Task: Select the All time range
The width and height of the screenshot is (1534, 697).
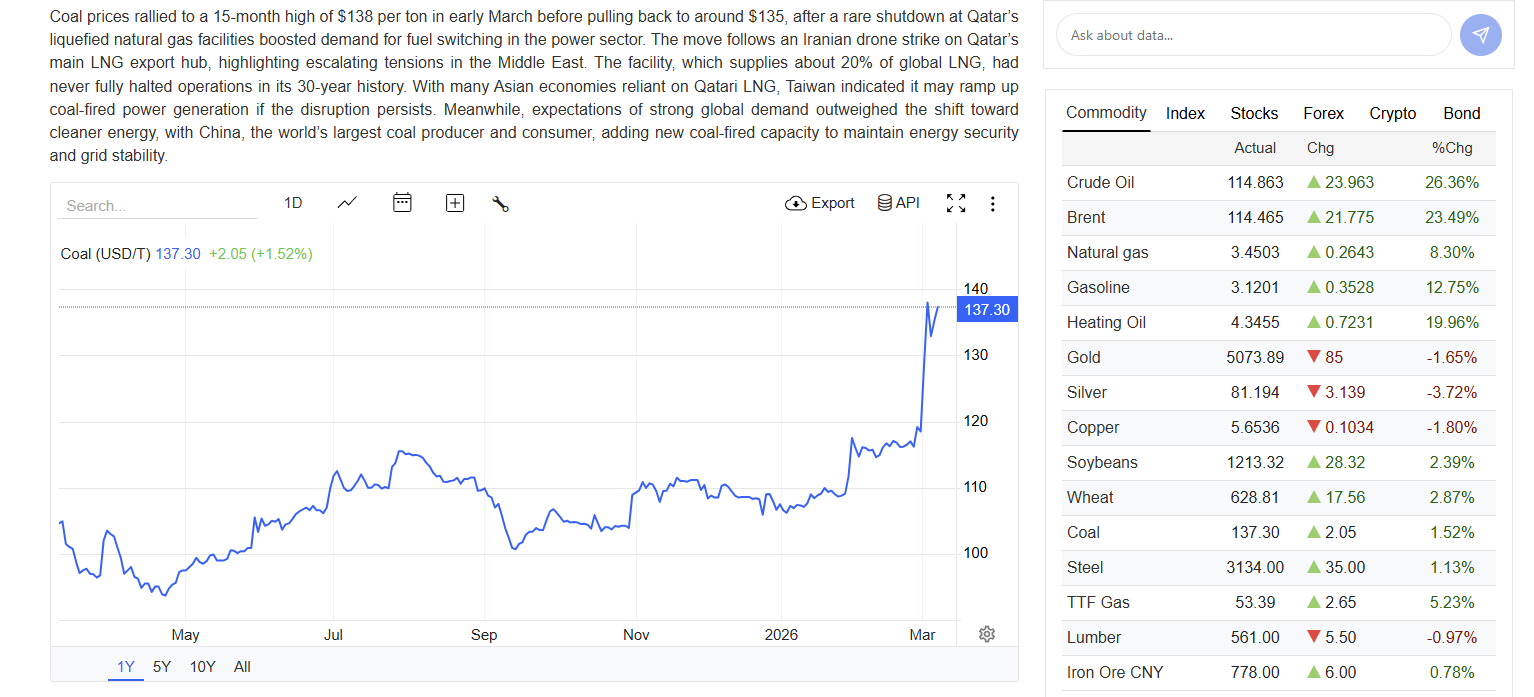Action: pyautogui.click(x=242, y=667)
